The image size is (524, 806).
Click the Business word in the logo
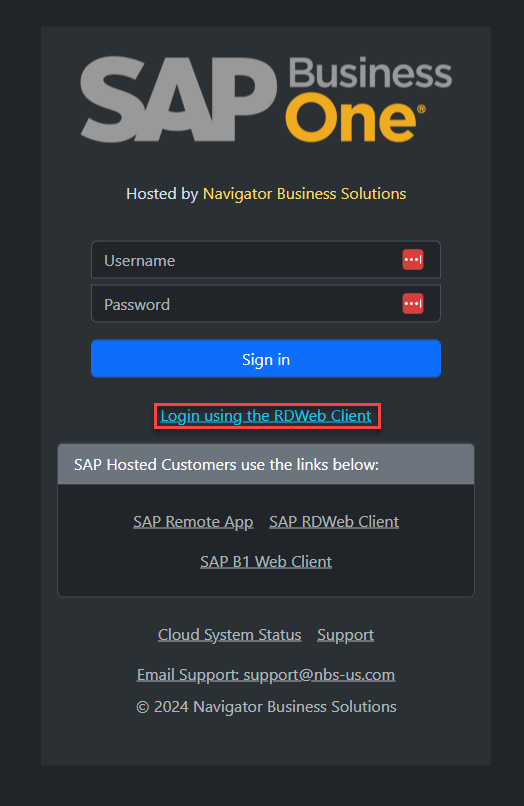pyautogui.click(x=370, y=74)
